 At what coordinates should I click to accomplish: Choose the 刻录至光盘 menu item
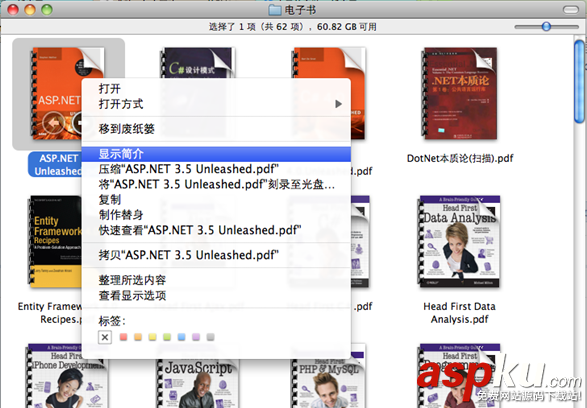point(216,185)
